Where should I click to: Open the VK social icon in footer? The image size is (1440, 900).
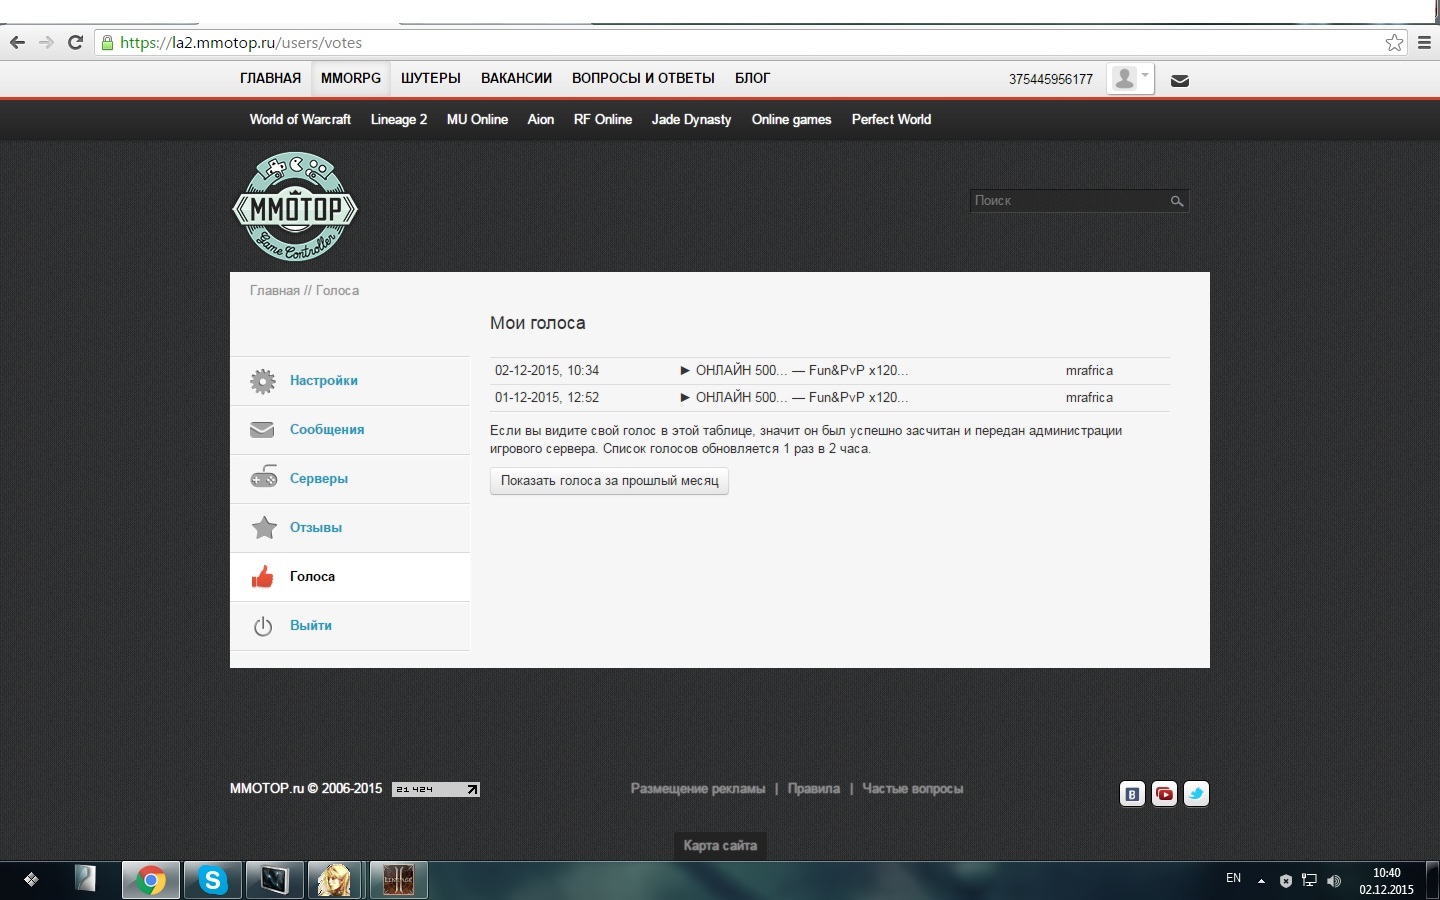(1132, 794)
